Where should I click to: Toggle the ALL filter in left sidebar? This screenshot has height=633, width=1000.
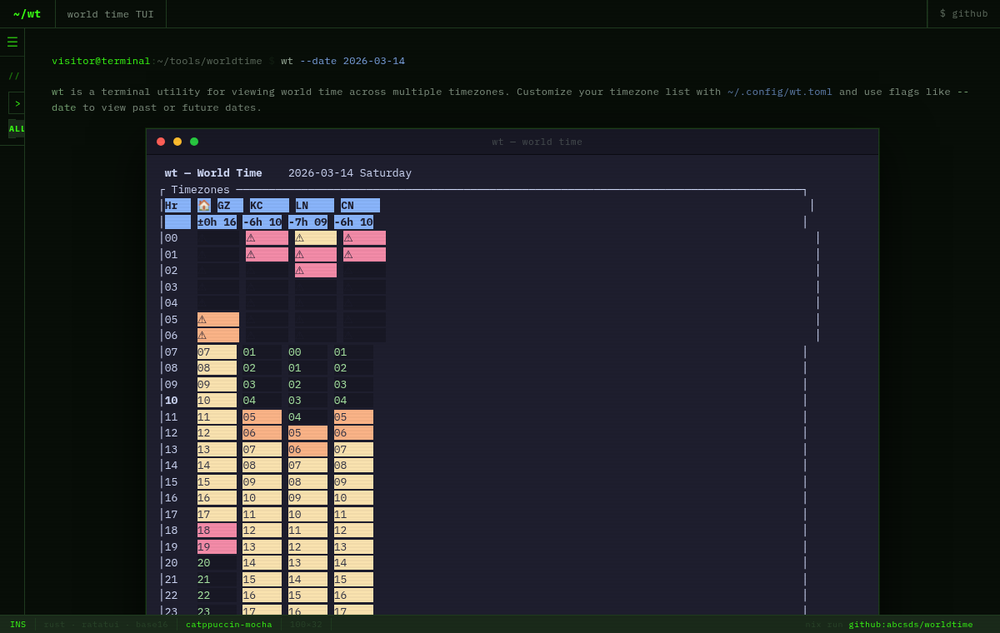[x=17, y=129]
